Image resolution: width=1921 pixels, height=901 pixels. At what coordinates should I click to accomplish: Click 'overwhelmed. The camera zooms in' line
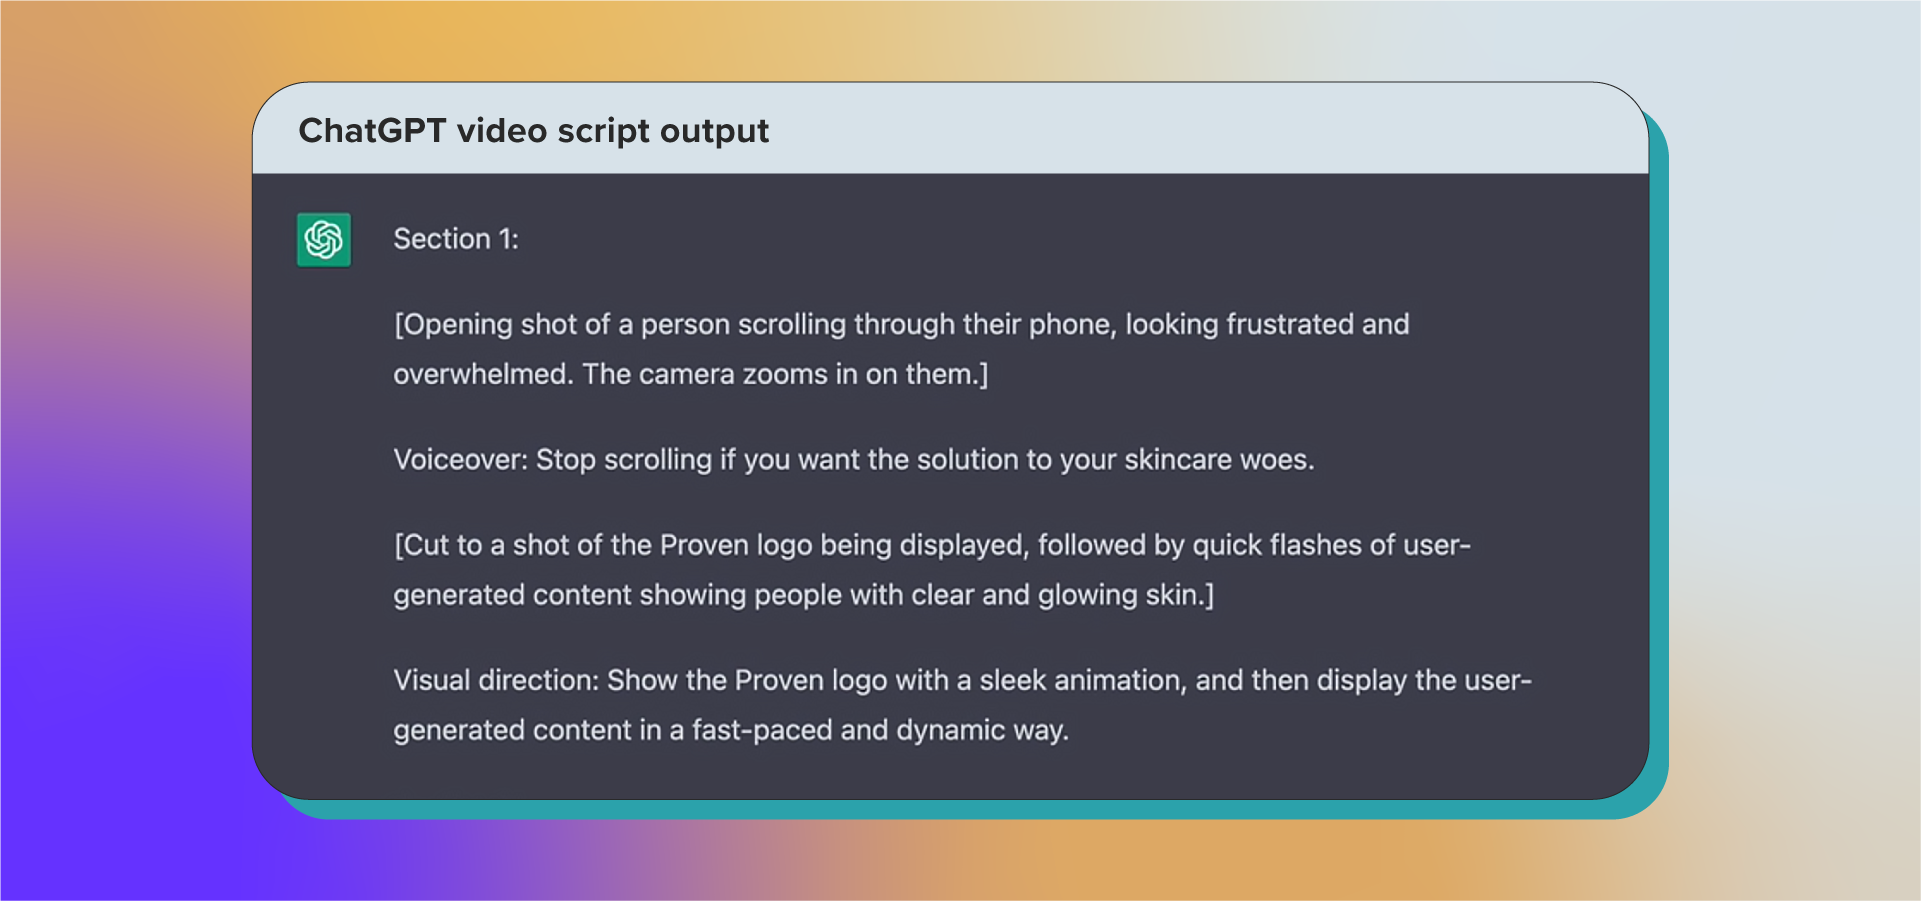pos(691,374)
